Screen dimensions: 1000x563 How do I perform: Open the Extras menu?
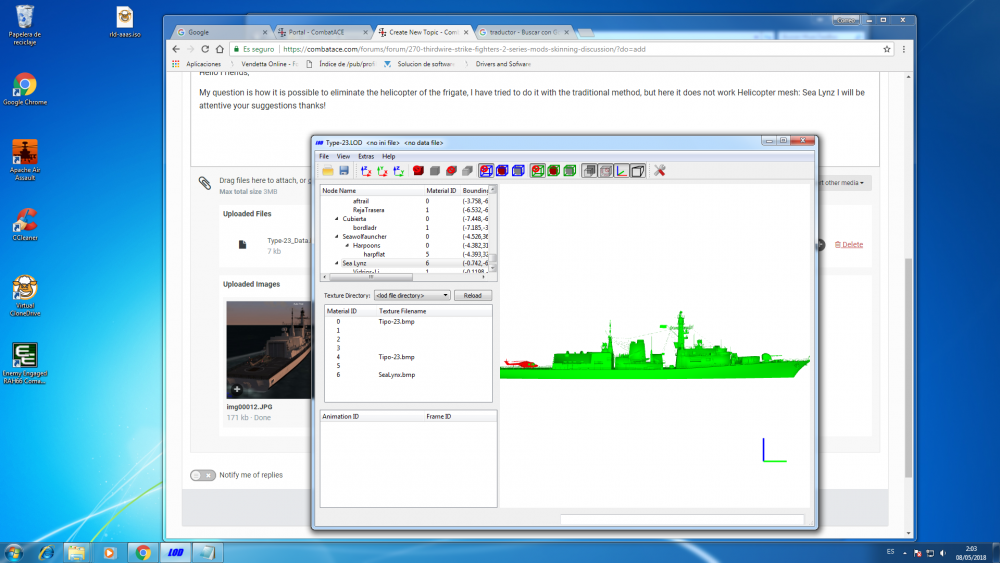click(x=366, y=156)
